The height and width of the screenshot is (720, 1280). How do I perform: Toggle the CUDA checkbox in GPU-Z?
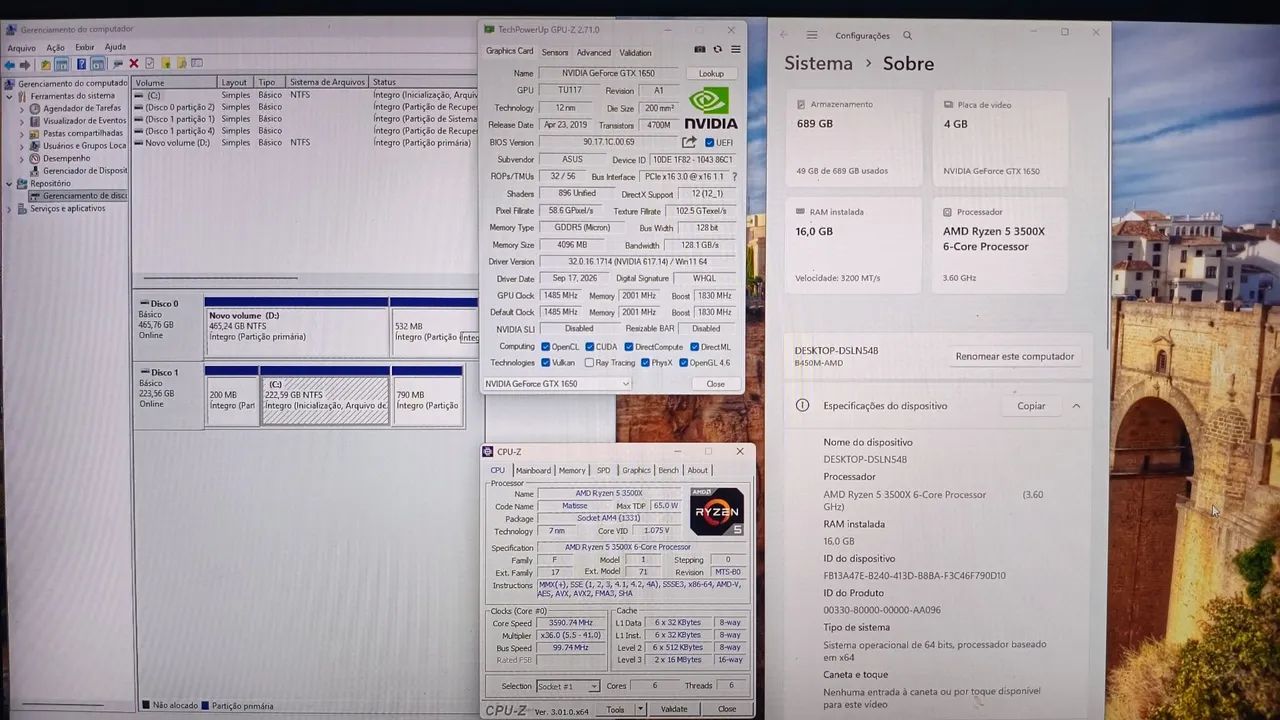pos(590,346)
